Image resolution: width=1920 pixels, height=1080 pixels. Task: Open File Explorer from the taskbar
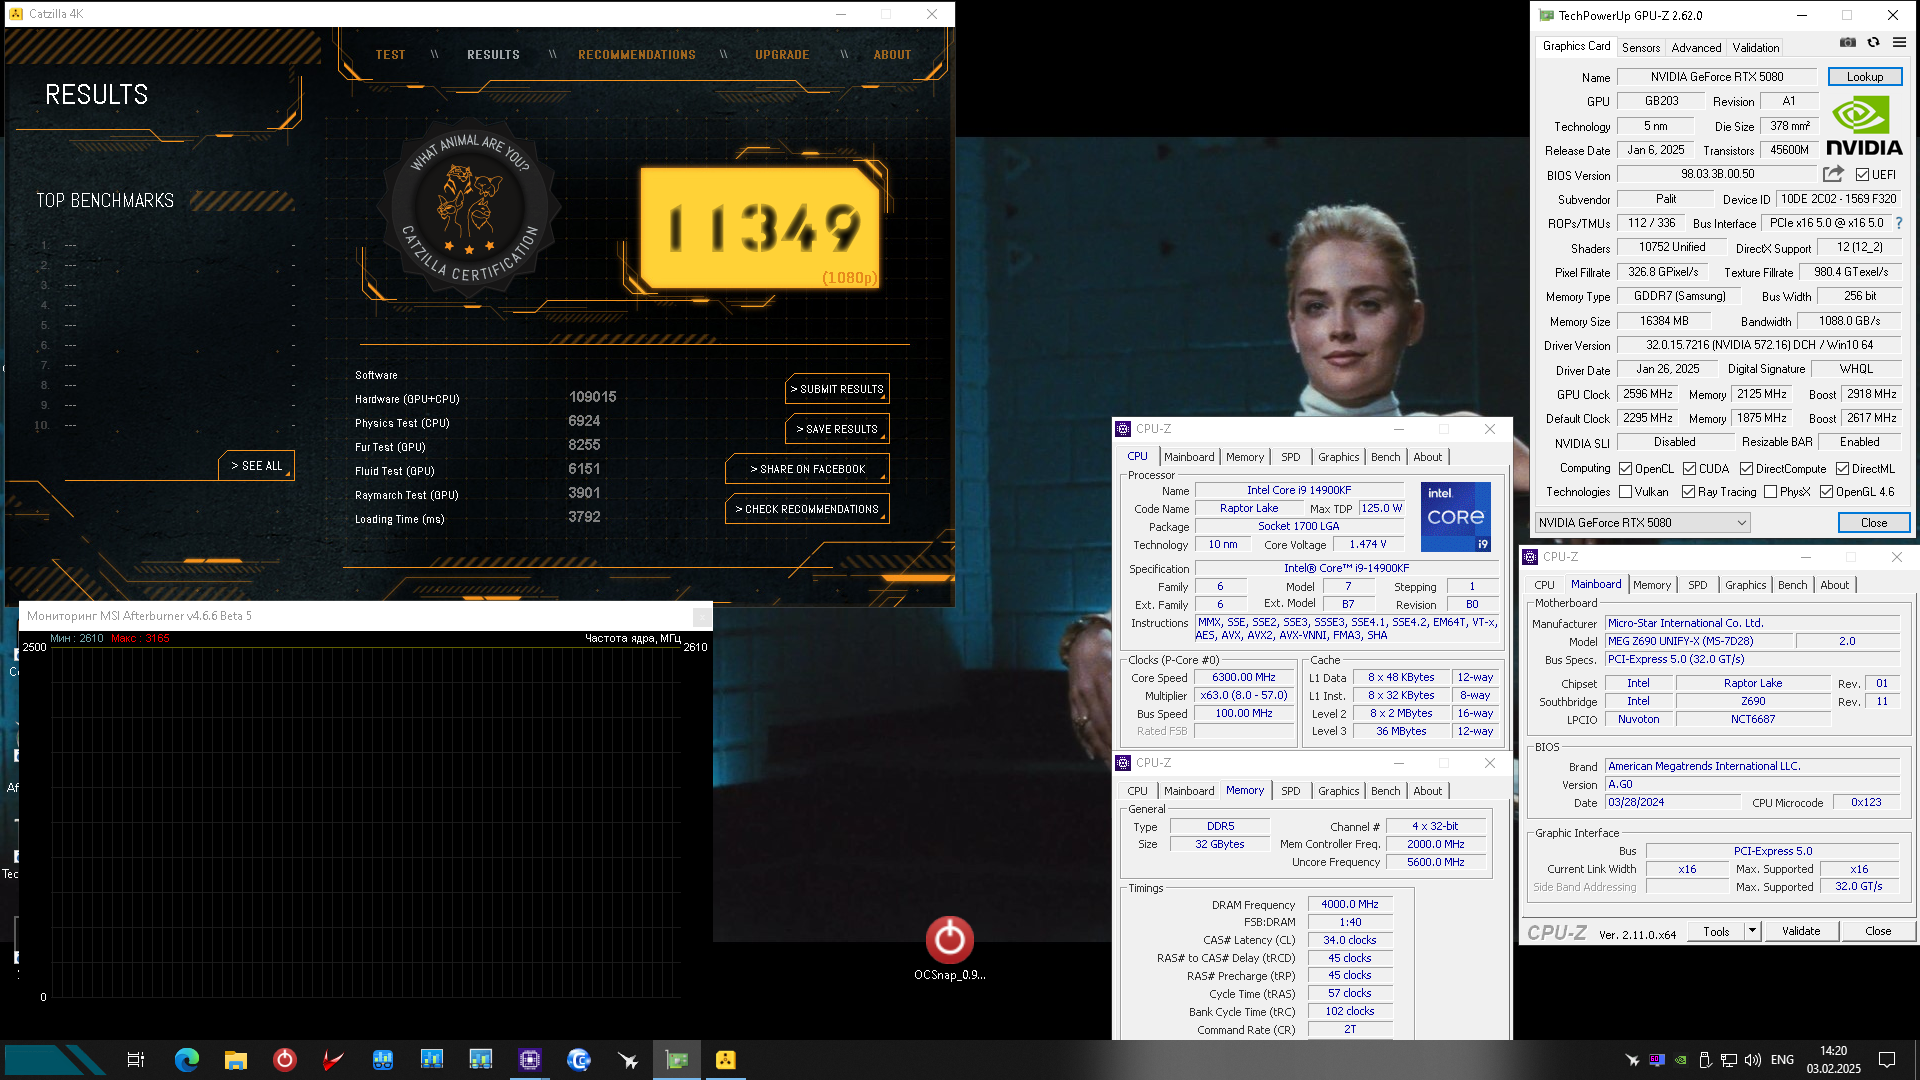pyautogui.click(x=236, y=1060)
